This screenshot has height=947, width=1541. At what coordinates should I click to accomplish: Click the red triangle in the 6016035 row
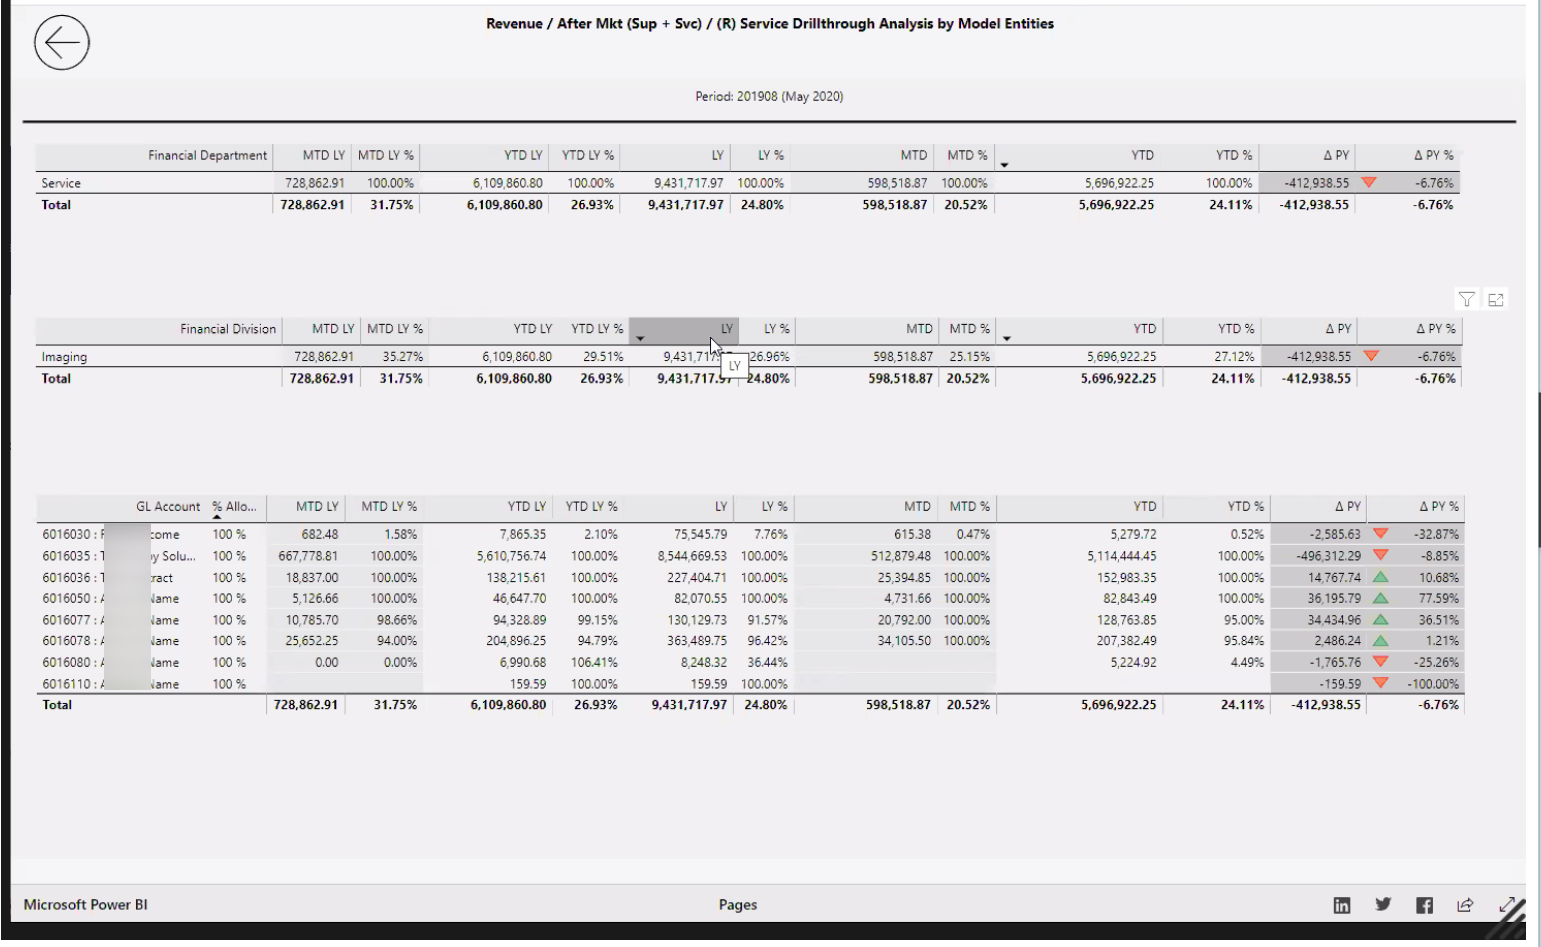point(1380,555)
